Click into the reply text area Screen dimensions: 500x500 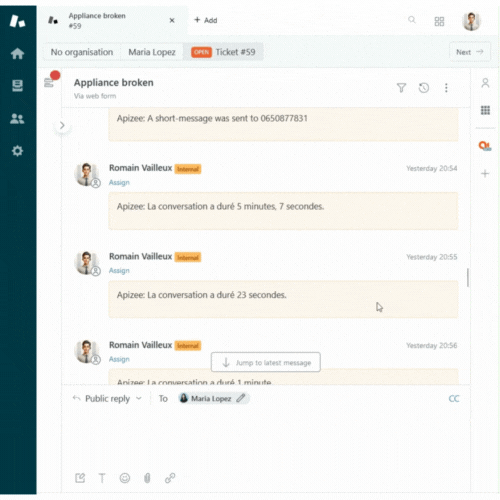tap(266, 437)
